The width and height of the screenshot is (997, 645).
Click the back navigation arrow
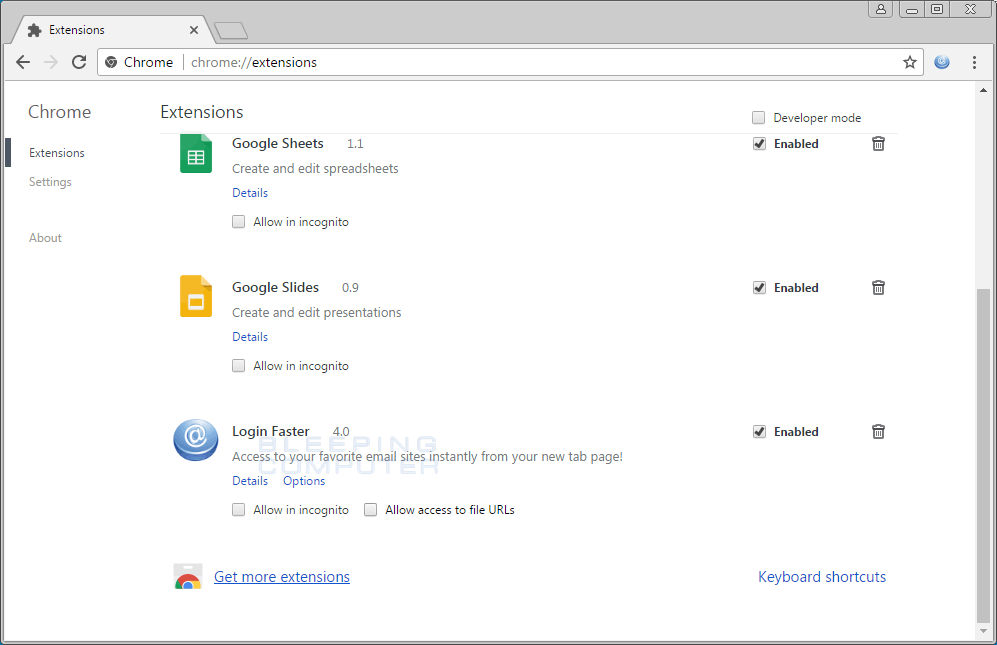pos(23,62)
